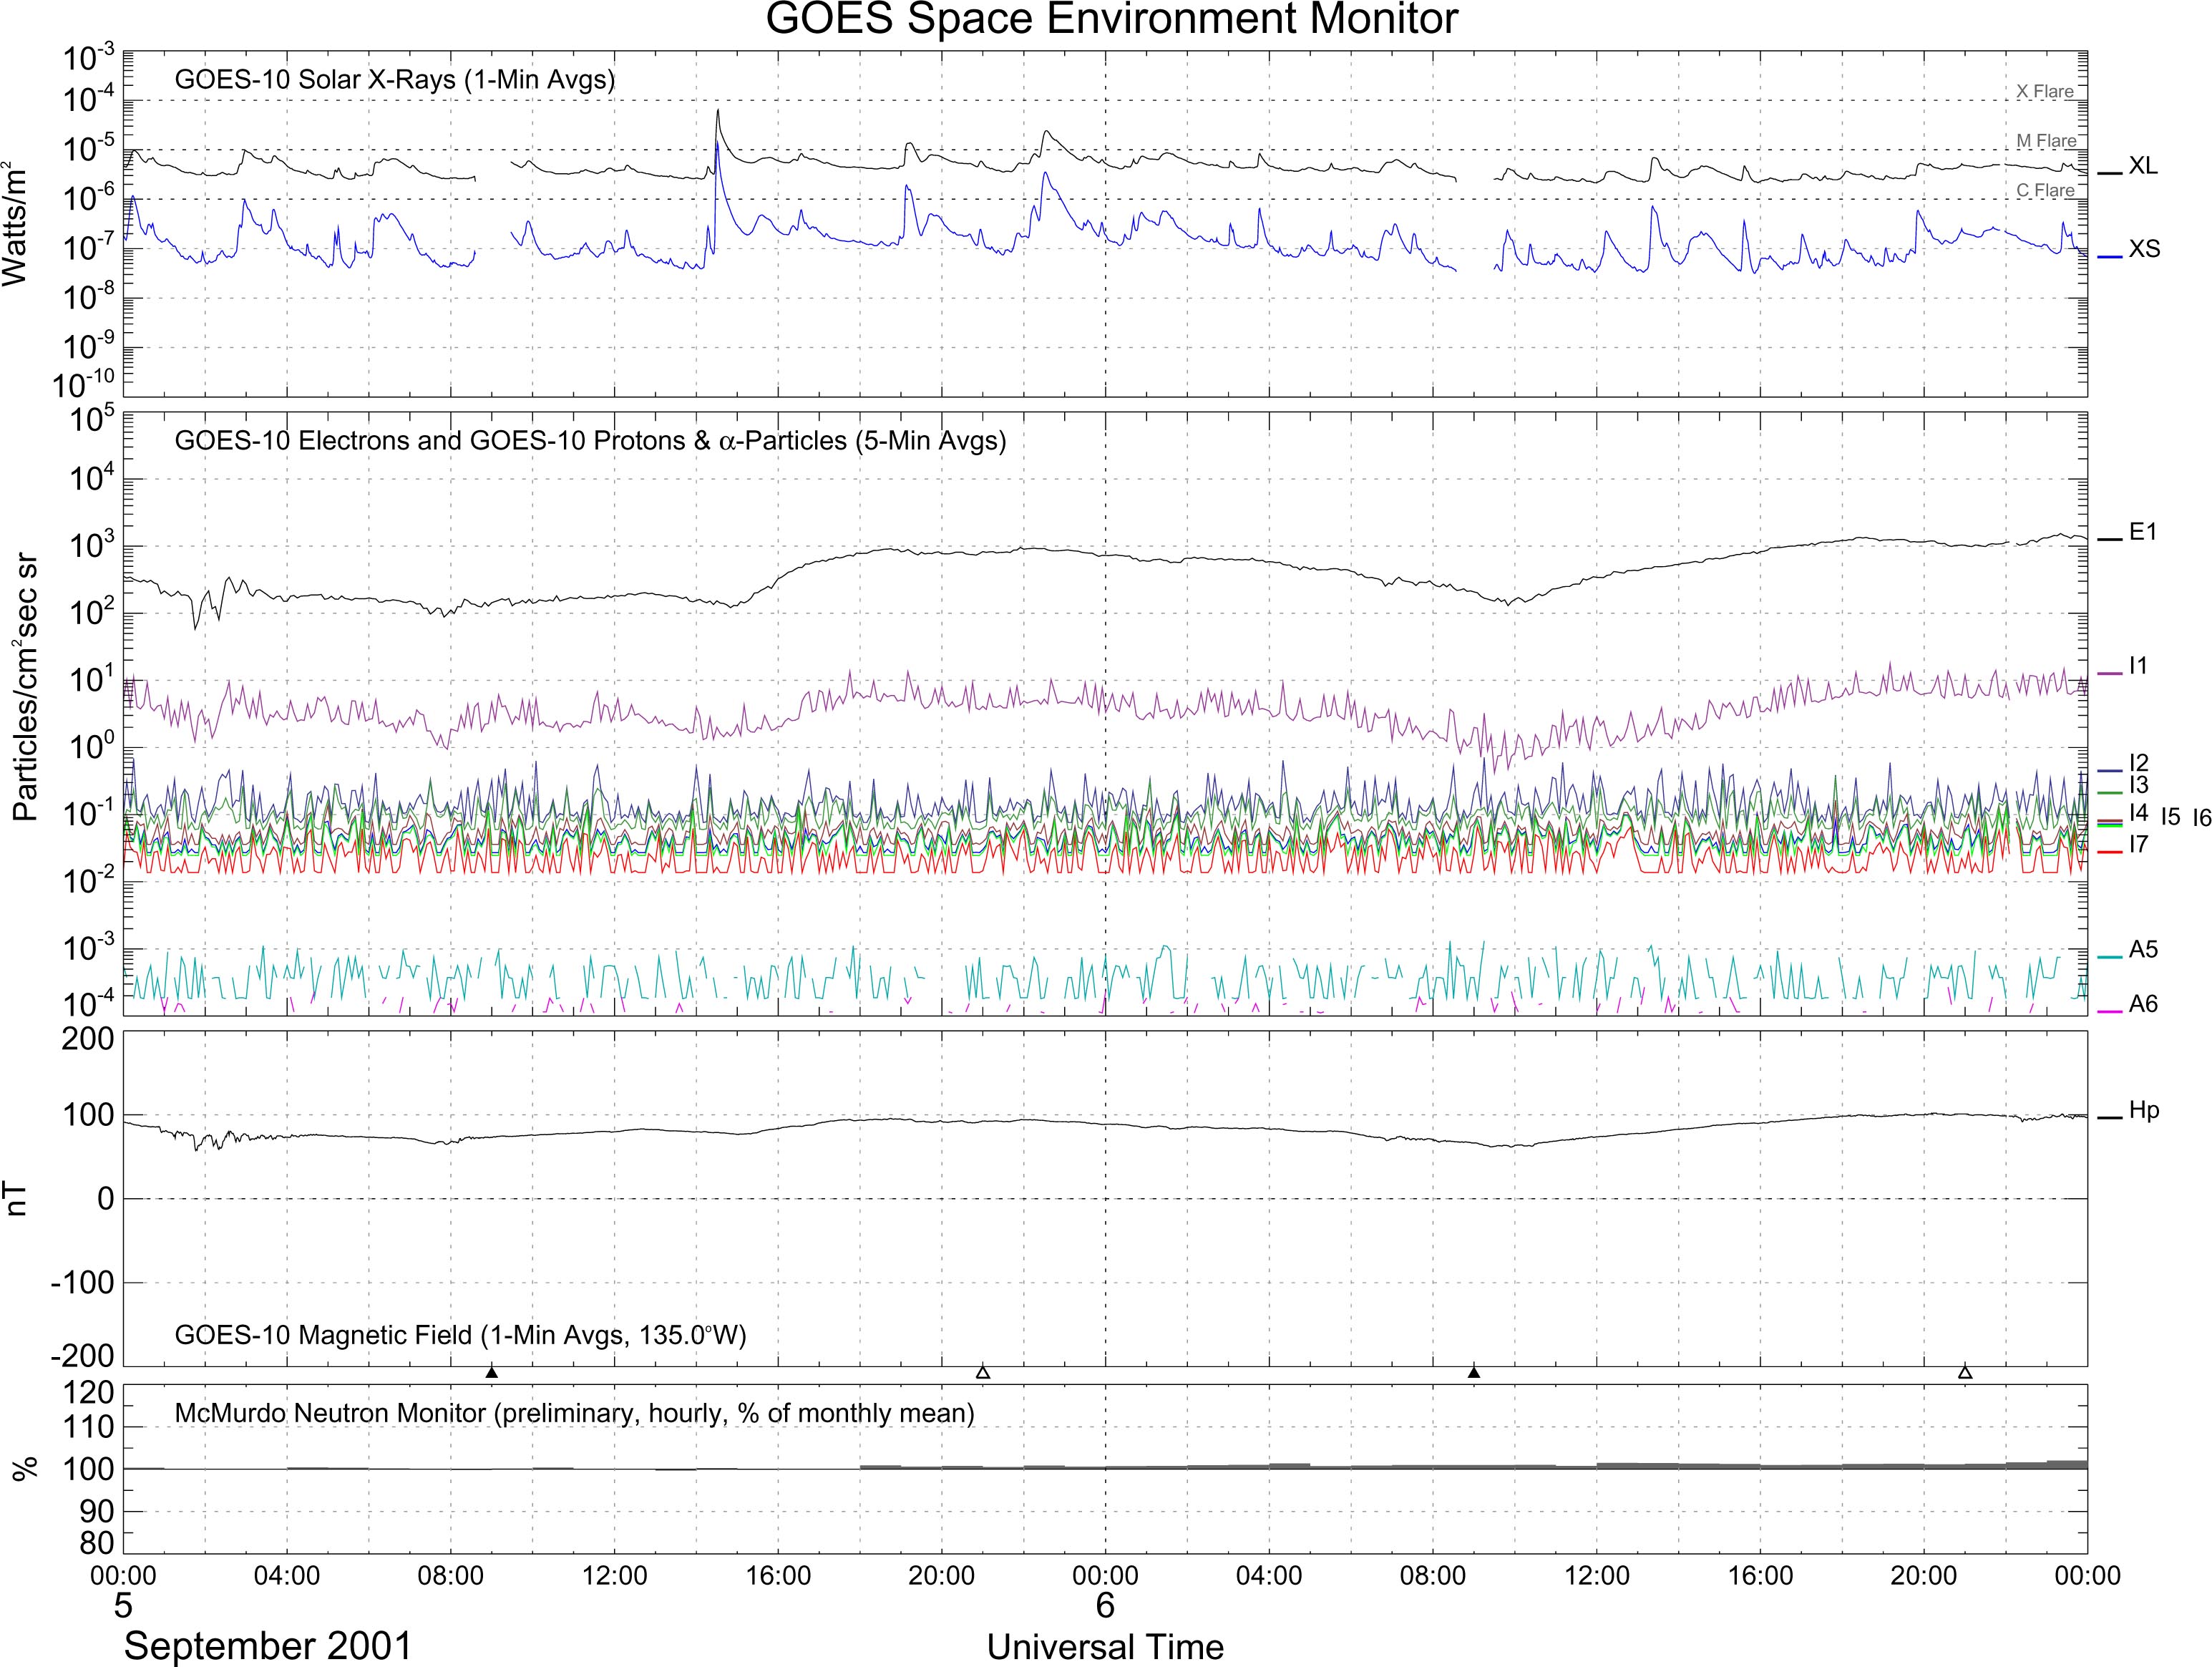
Task: Click the McMurdo Neutron Monitor panel title
Action: pos(574,1413)
